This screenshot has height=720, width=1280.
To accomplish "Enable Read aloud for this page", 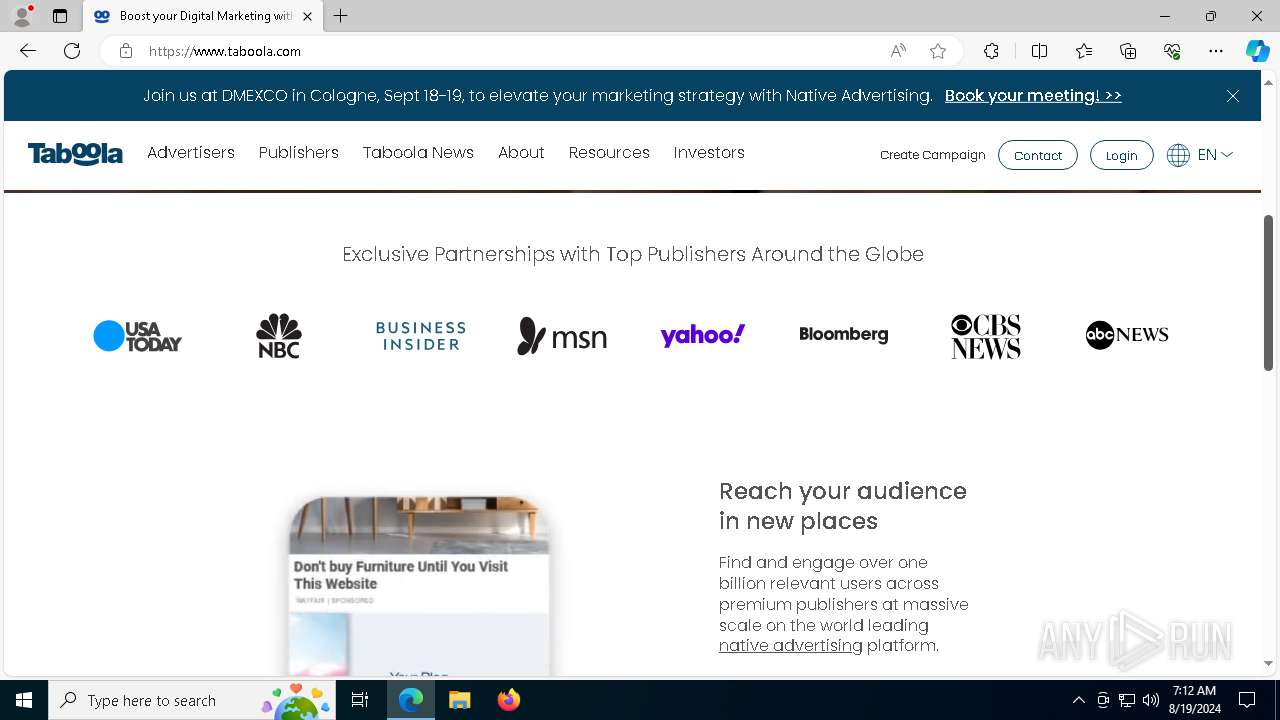I will [898, 51].
